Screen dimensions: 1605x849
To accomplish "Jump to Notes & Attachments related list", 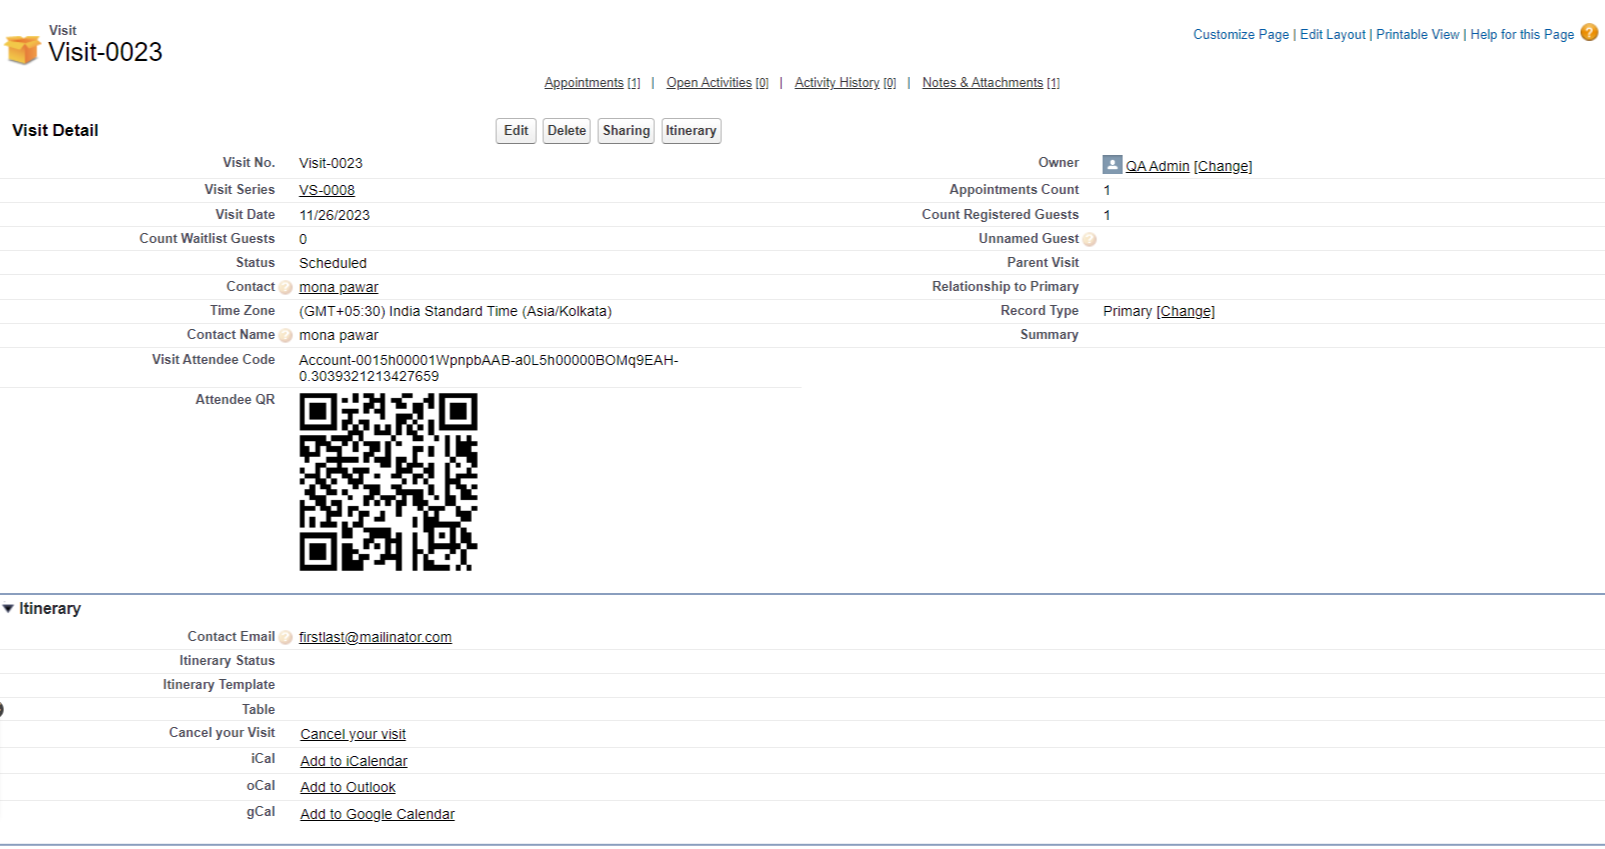I will click(x=982, y=83).
